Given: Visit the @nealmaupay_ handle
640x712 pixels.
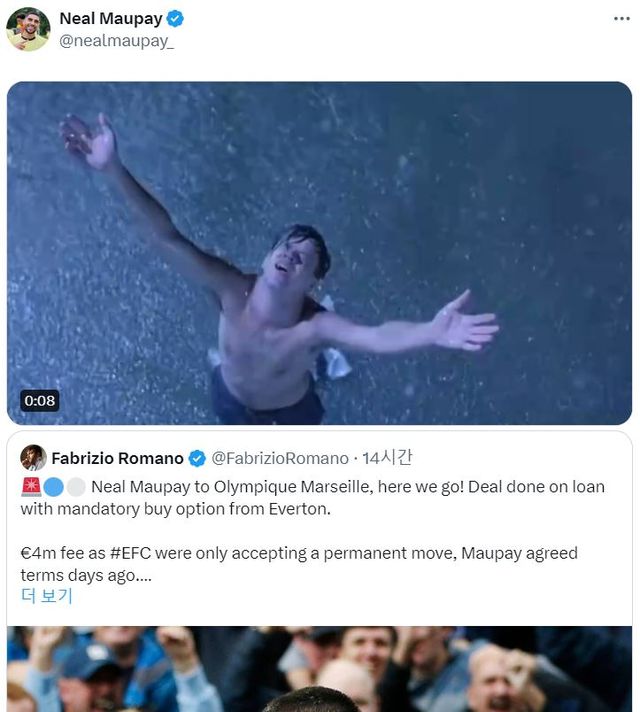Looking at the screenshot, I should click(116, 42).
